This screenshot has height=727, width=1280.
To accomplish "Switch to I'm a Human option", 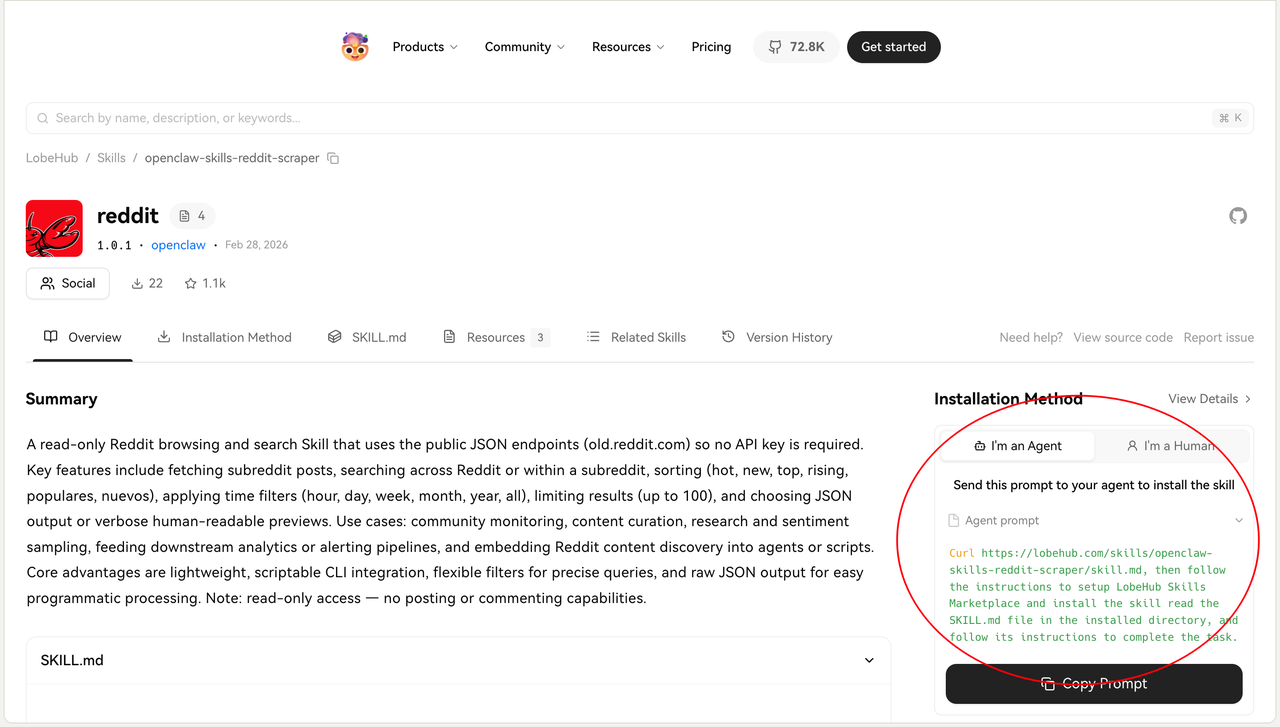I will tap(1170, 446).
